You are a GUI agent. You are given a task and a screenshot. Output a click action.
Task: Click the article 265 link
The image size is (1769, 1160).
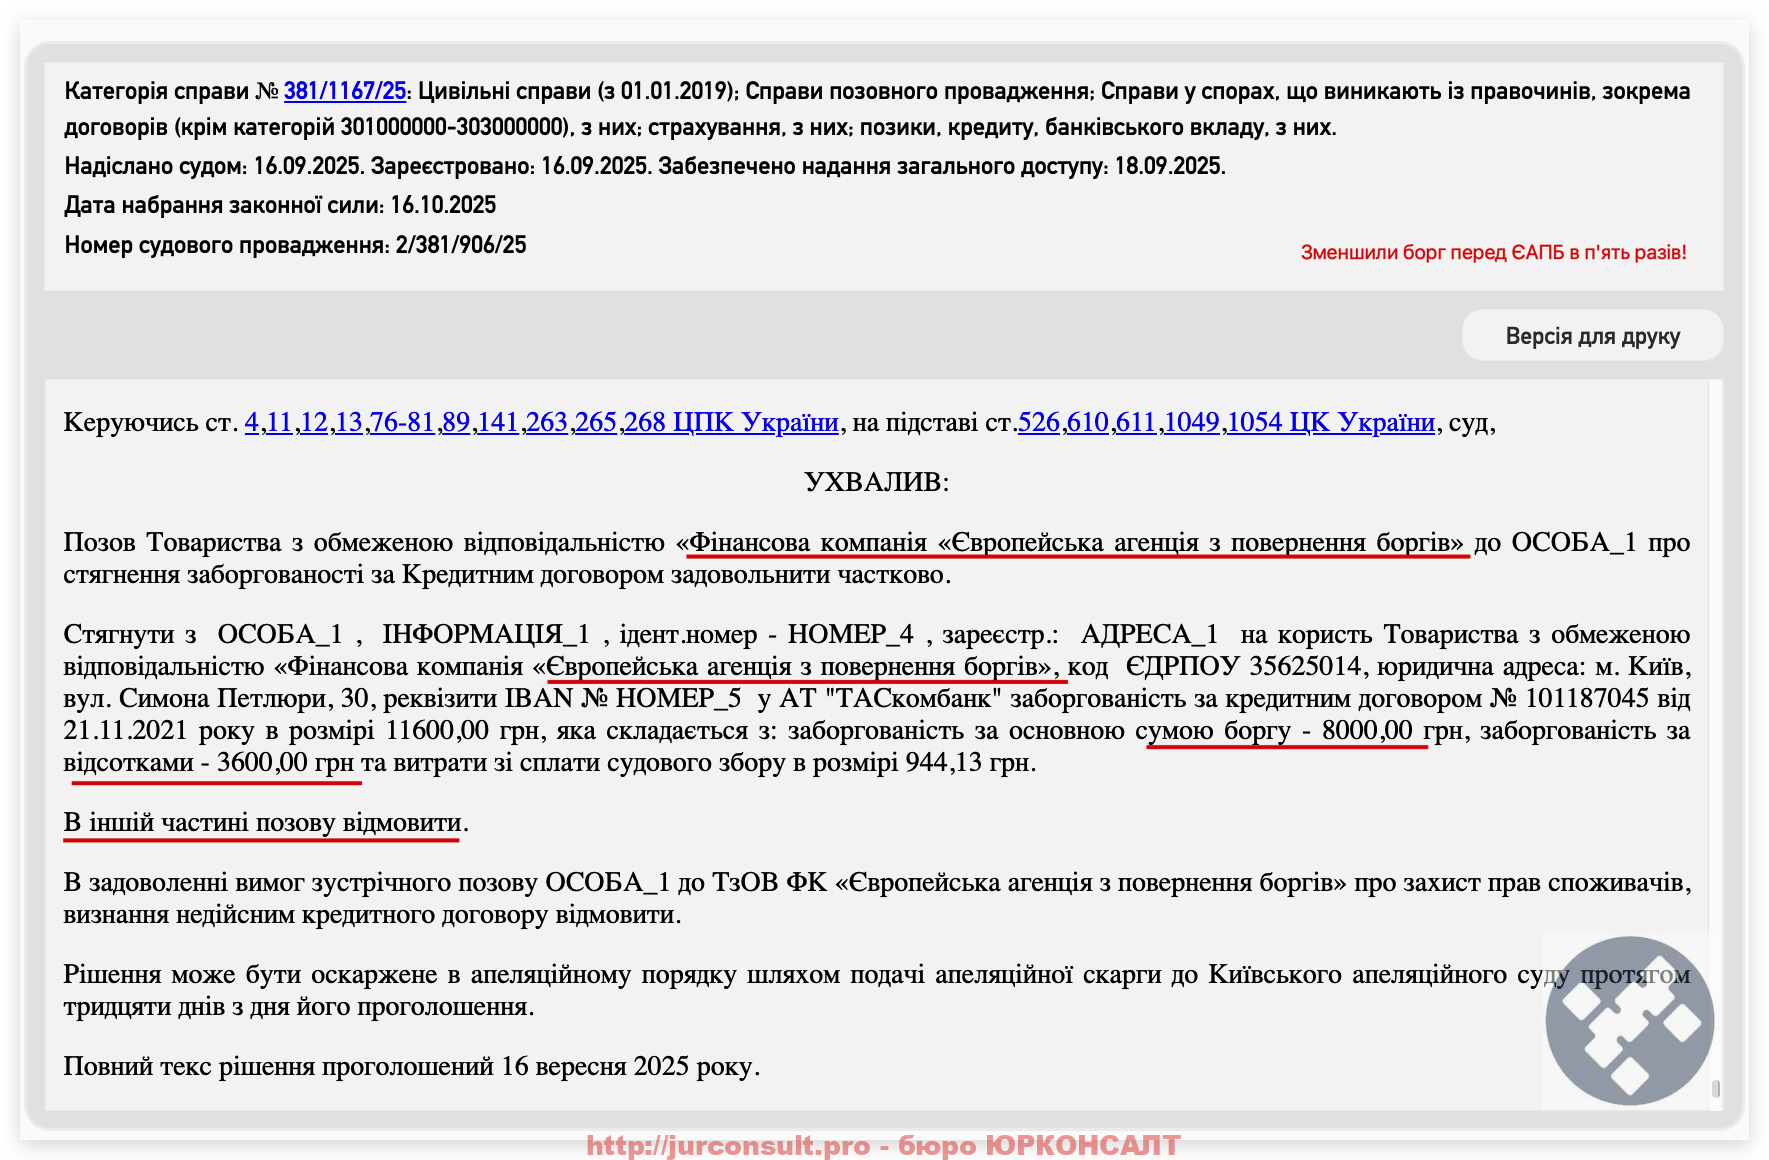[x=595, y=423]
